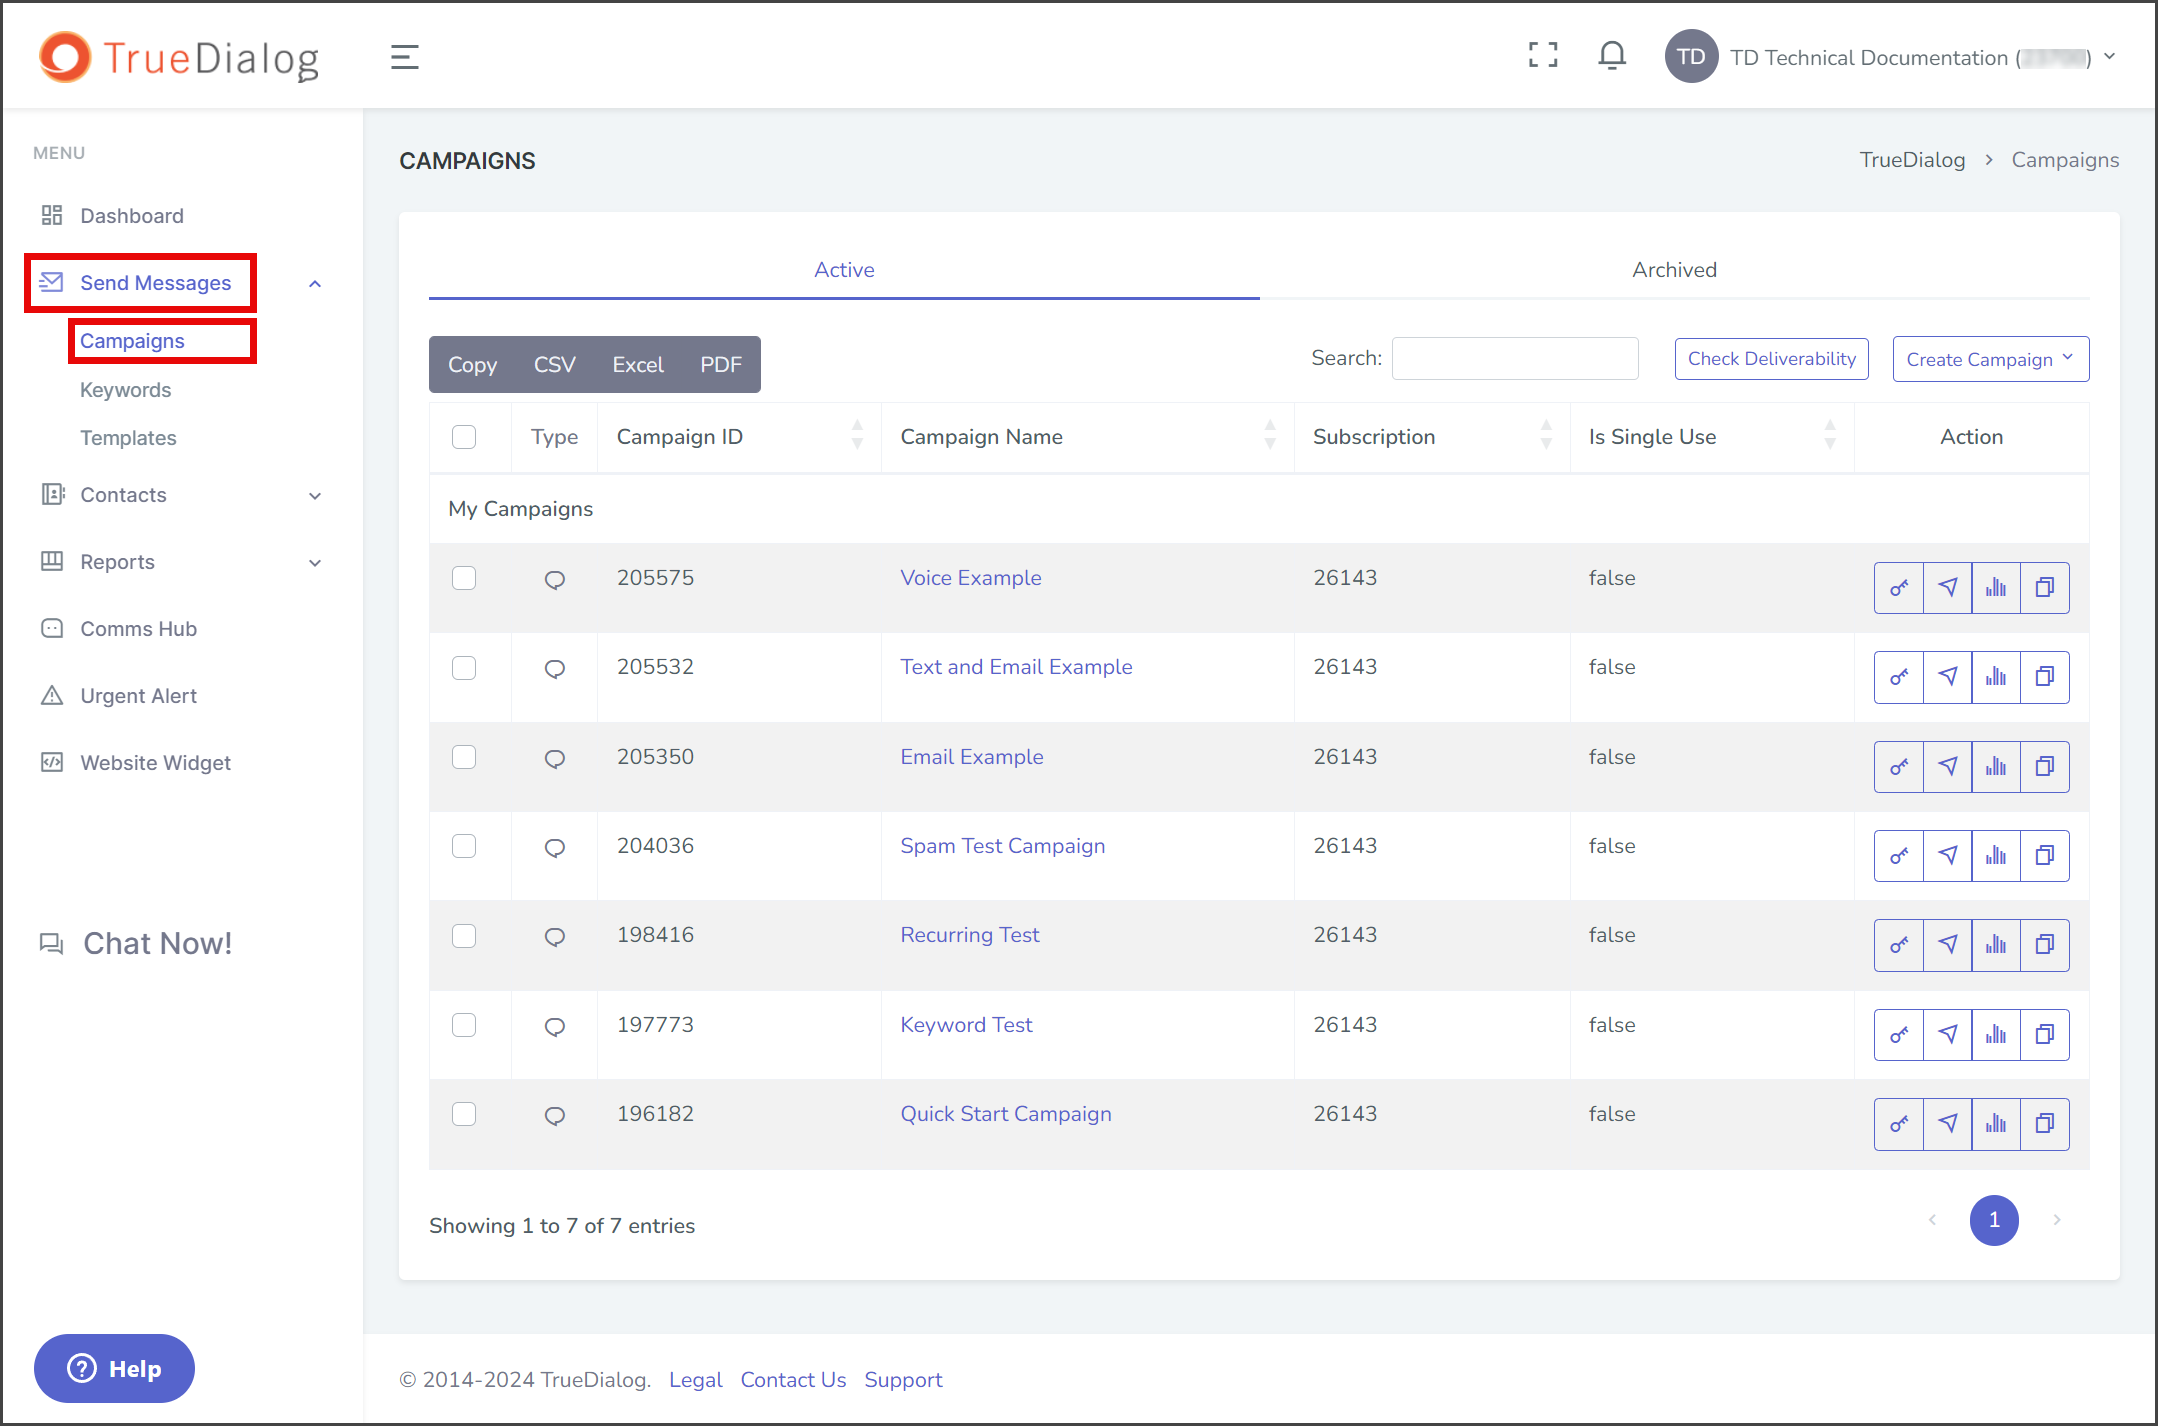Viewport: 2158px width, 1426px height.
Task: Check the box for campaign 198416
Action: coord(464,935)
